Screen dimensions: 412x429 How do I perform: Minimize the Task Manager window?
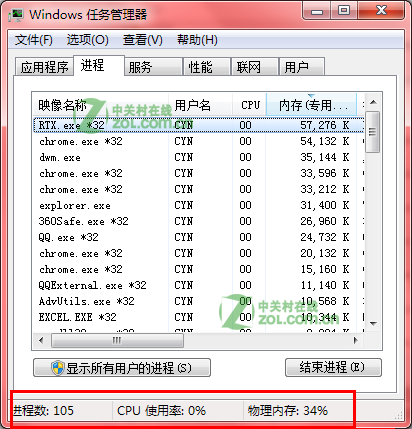317,11
